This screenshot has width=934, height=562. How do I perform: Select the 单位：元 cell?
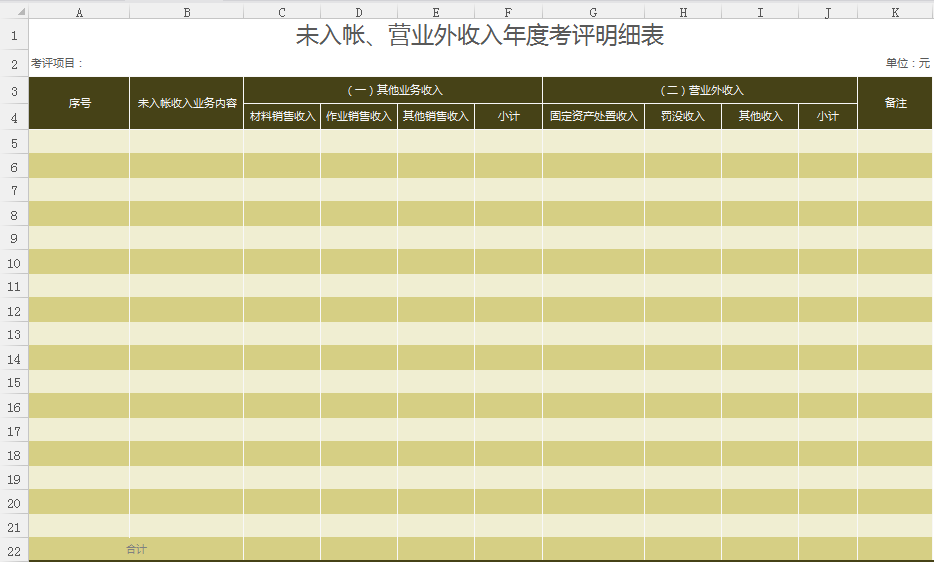(x=906, y=64)
